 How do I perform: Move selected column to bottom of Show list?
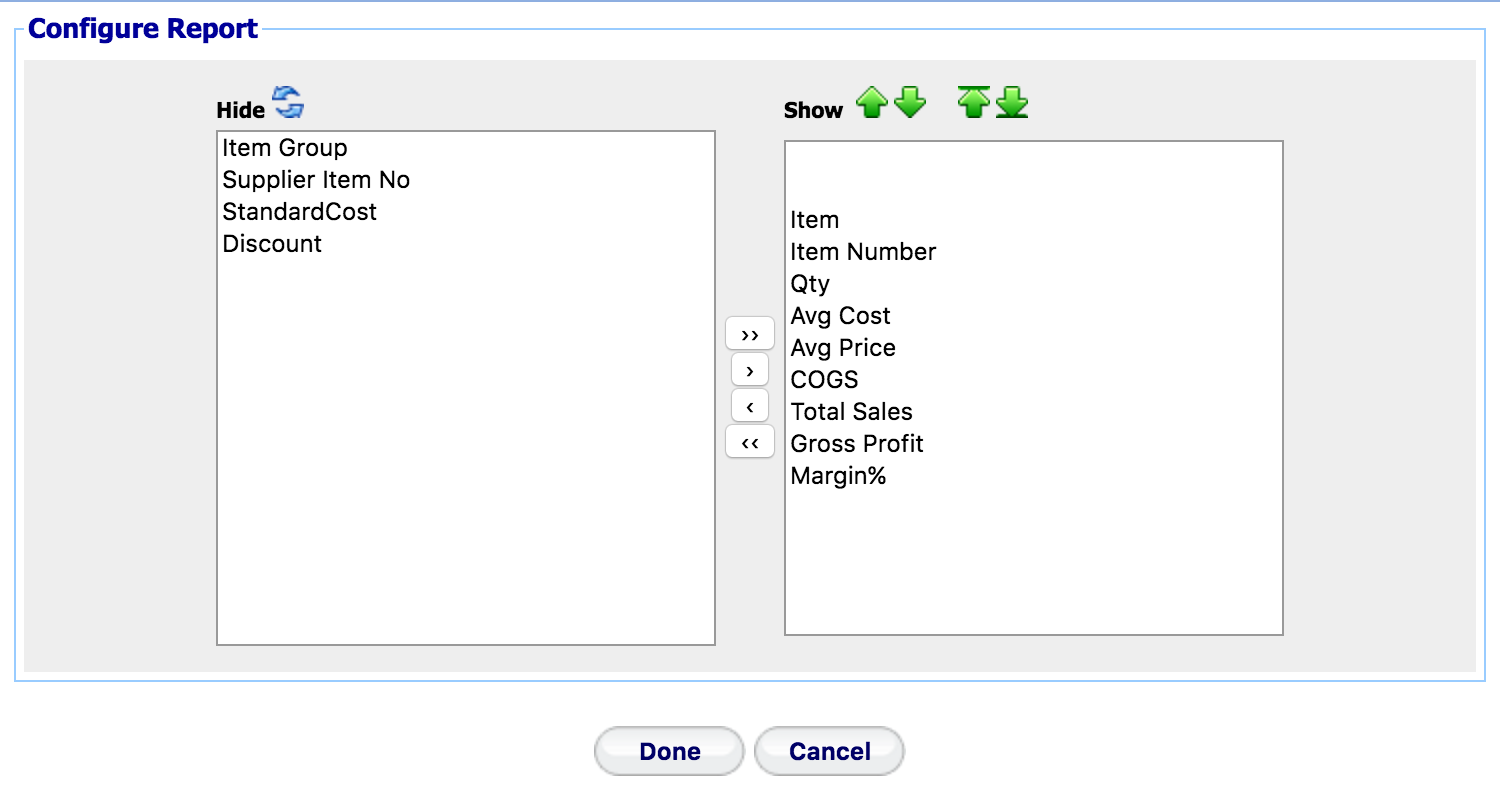point(1012,103)
